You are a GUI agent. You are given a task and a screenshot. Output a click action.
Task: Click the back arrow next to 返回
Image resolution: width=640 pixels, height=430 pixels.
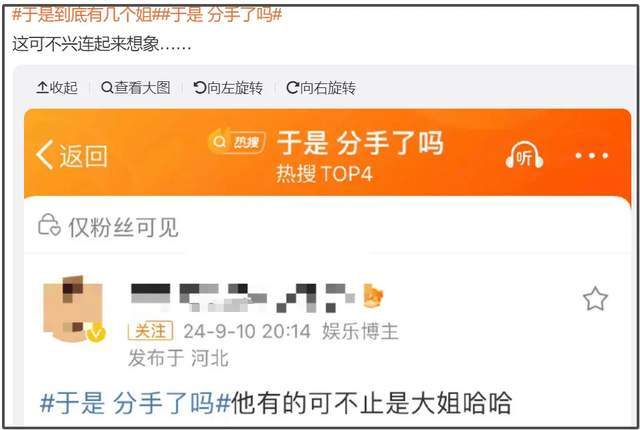coord(44,155)
